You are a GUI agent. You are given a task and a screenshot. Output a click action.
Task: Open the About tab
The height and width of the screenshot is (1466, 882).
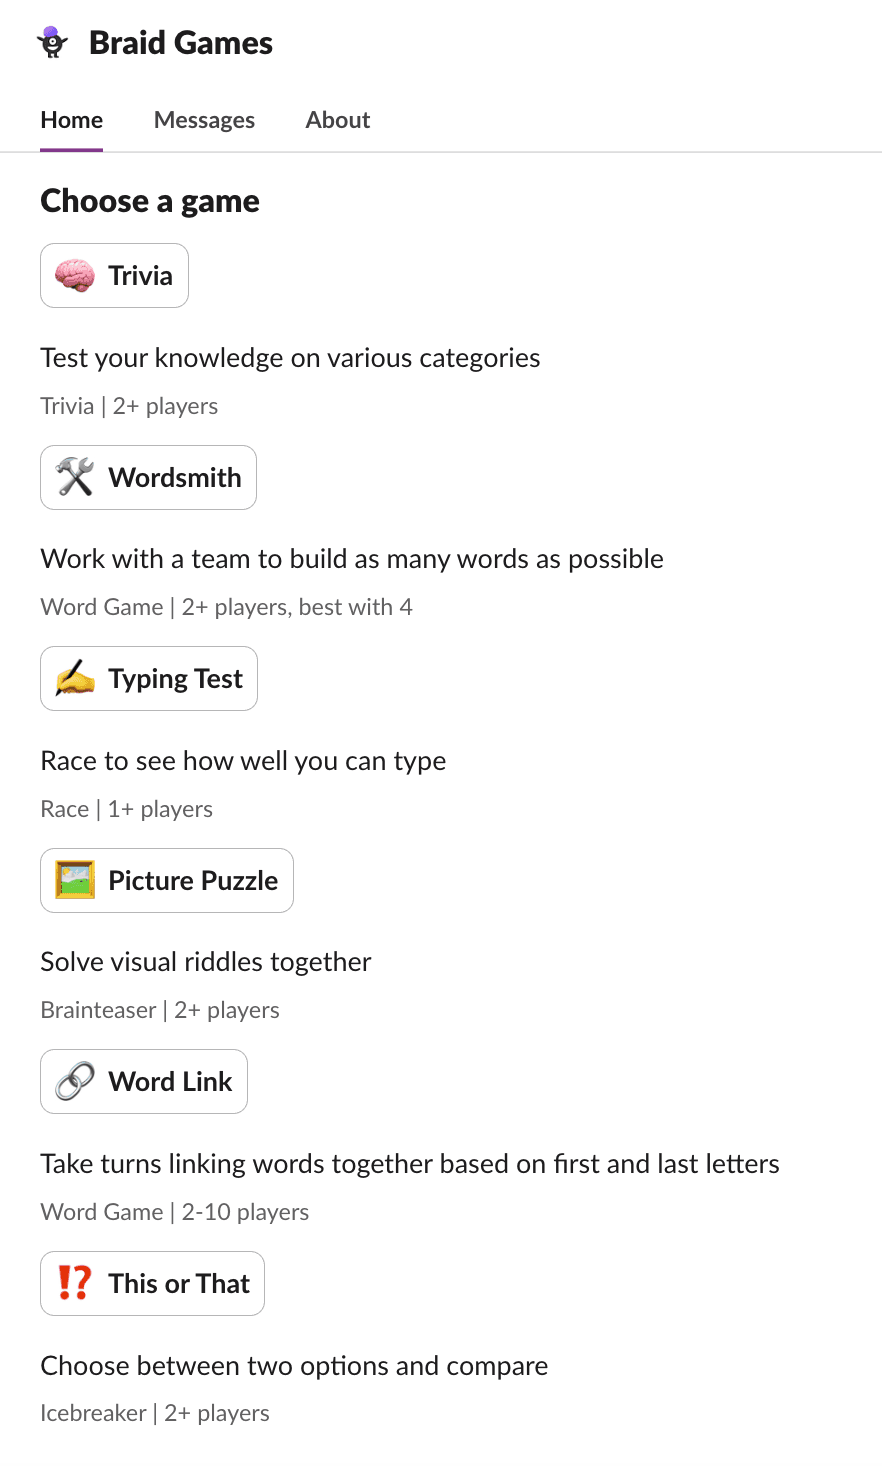click(x=338, y=120)
